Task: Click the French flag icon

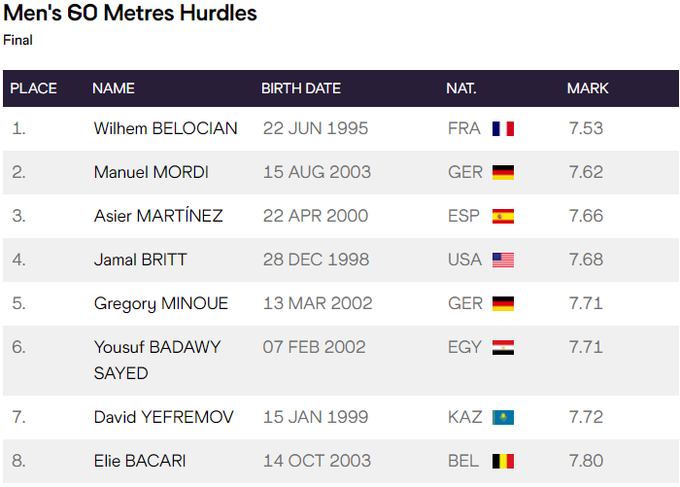Action: pos(503,129)
